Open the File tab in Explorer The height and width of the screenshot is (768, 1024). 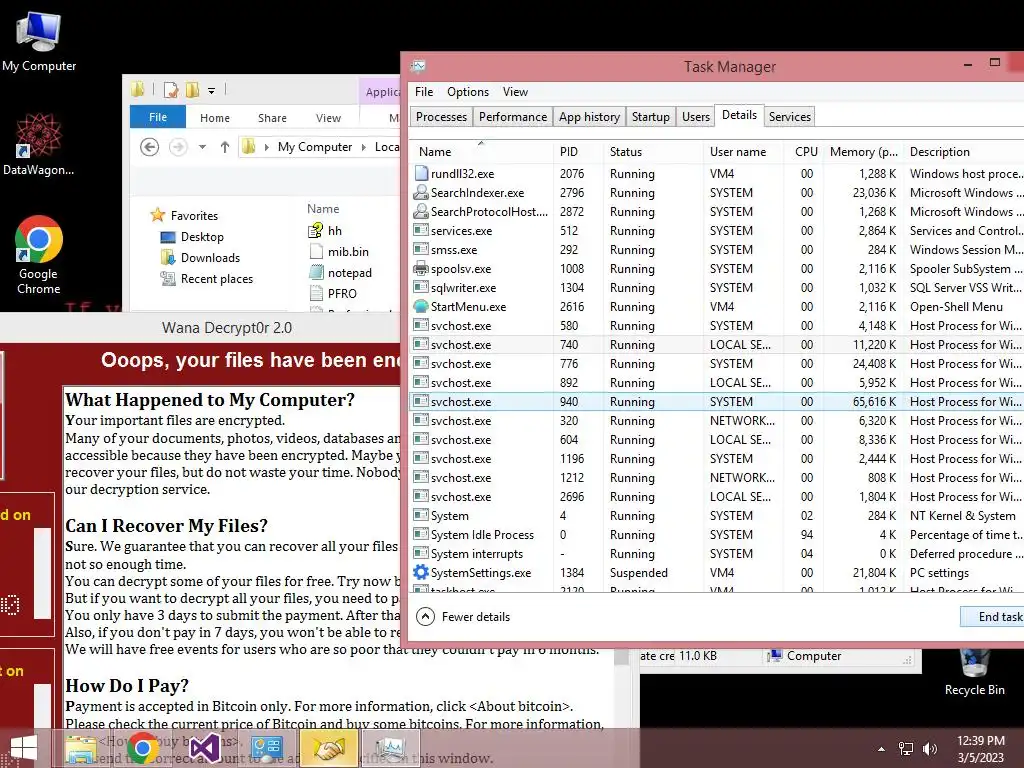pyautogui.click(x=158, y=117)
